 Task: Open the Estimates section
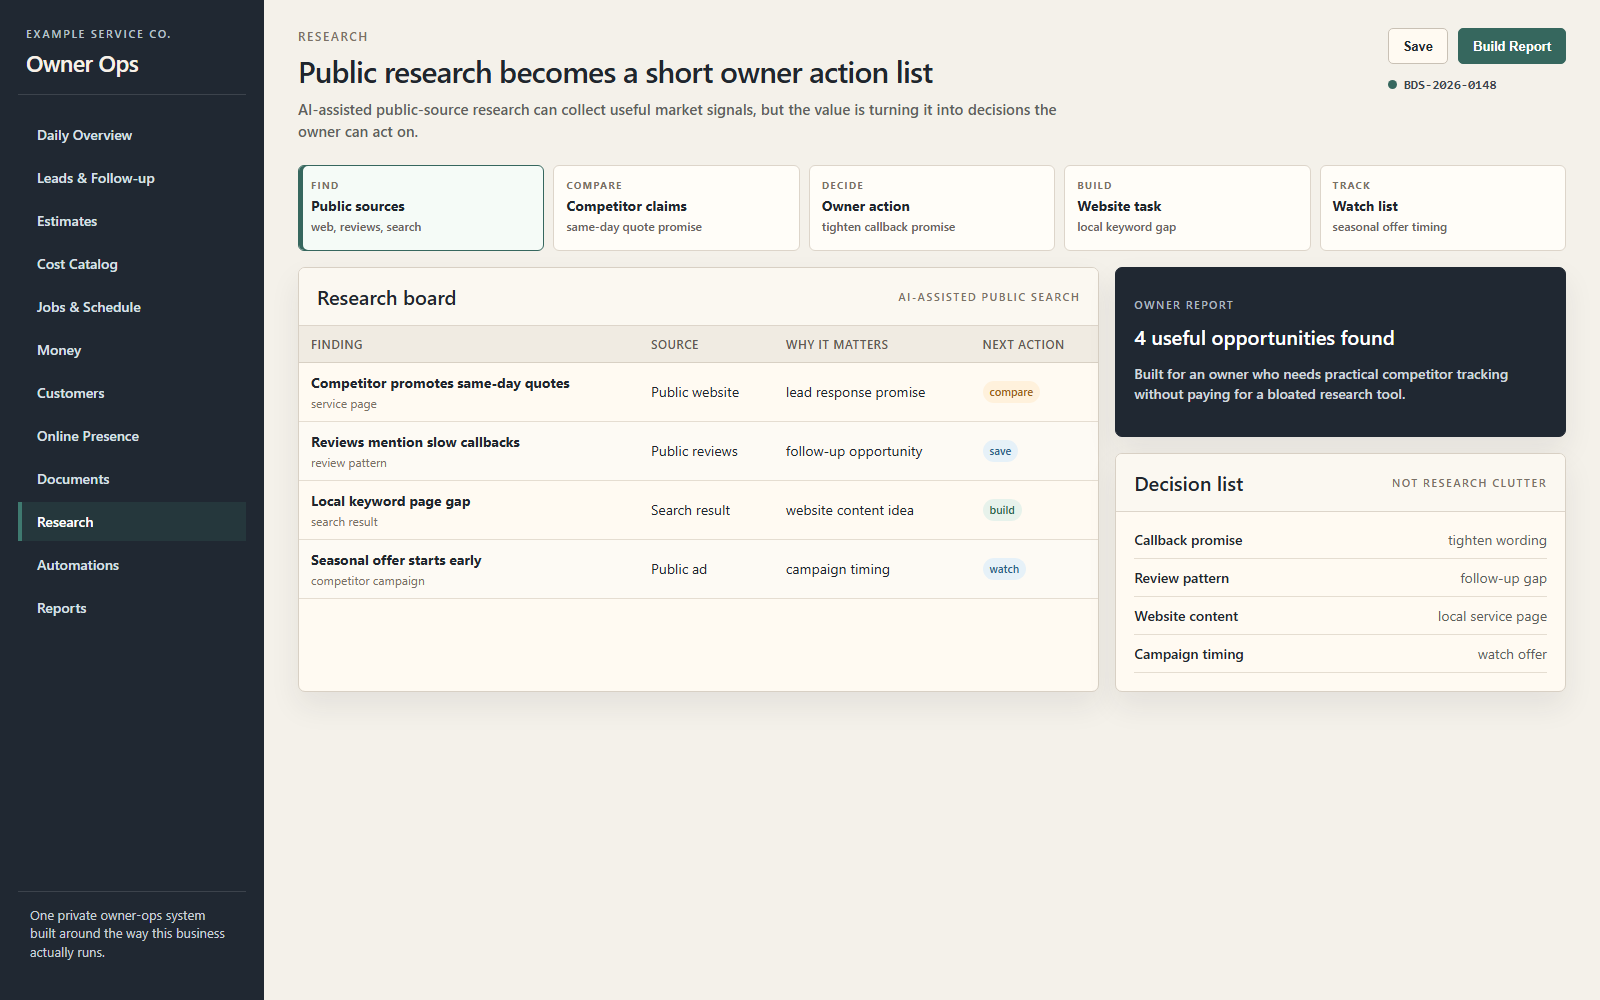[132, 221]
